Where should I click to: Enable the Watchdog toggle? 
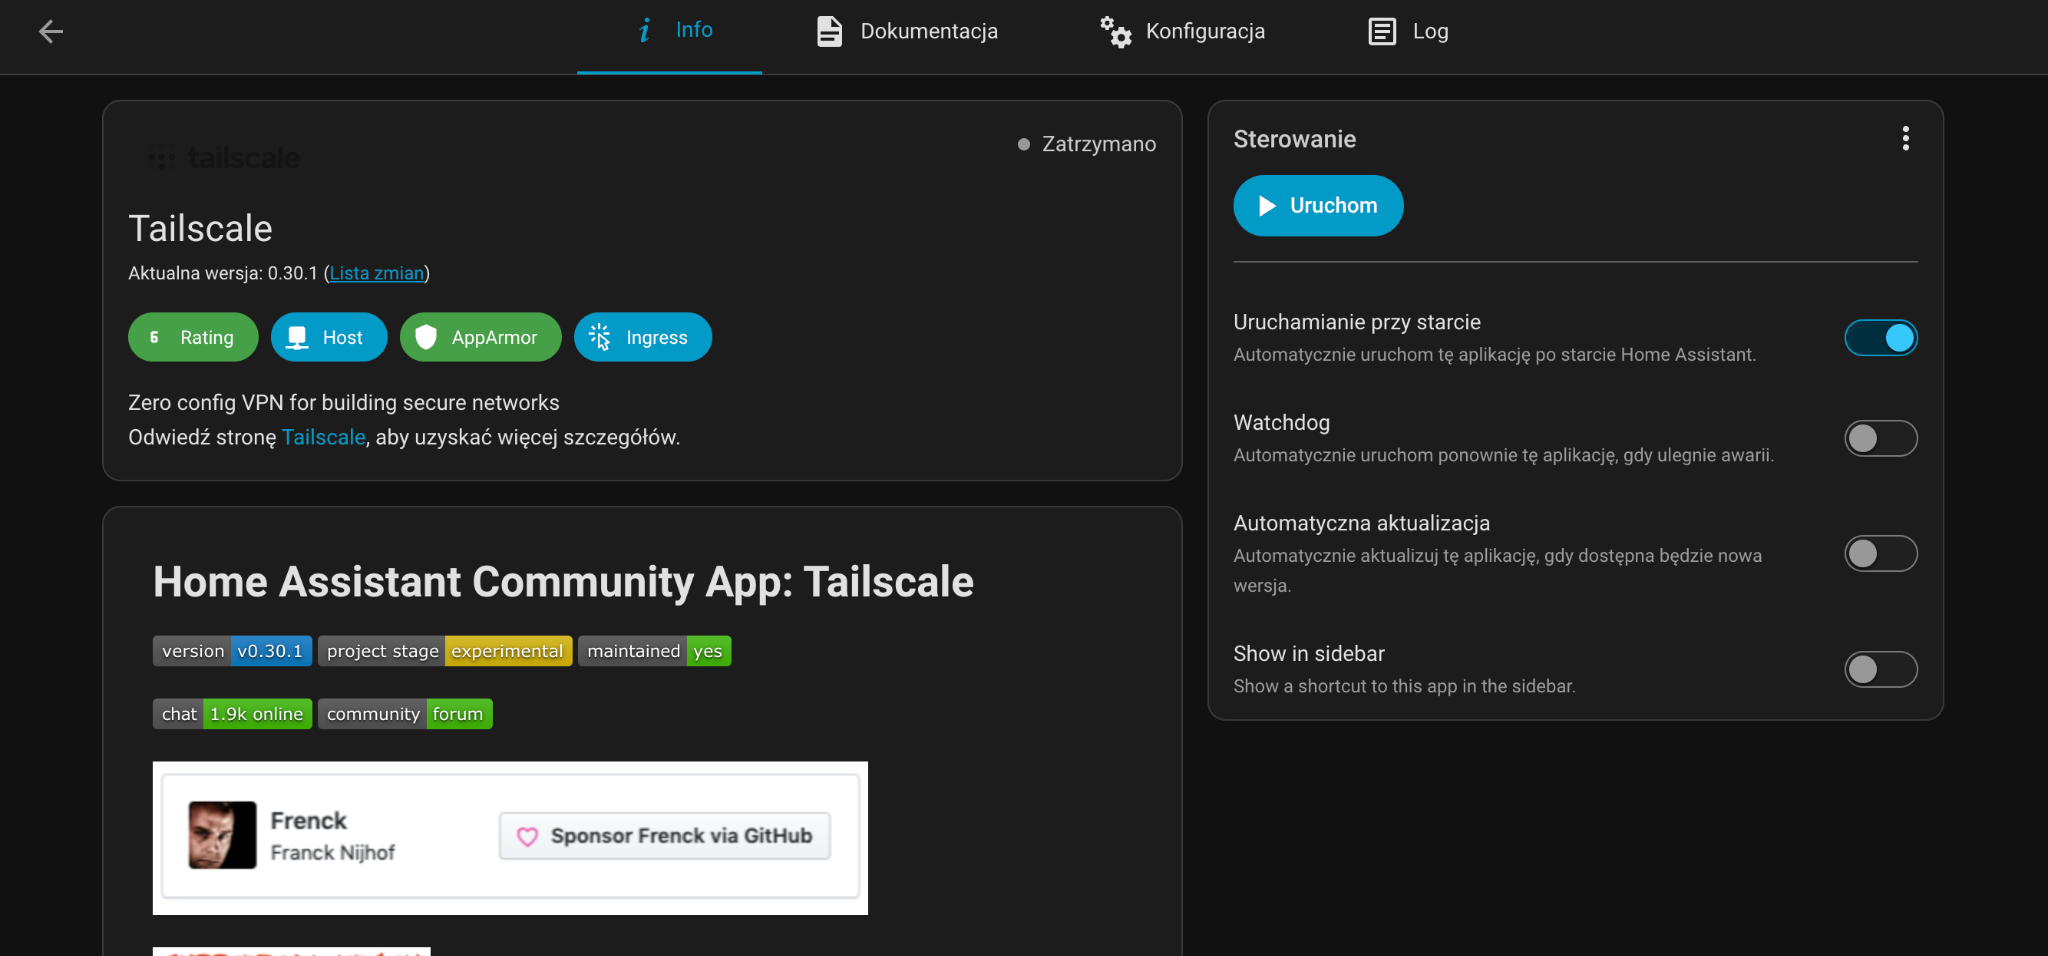click(1880, 438)
